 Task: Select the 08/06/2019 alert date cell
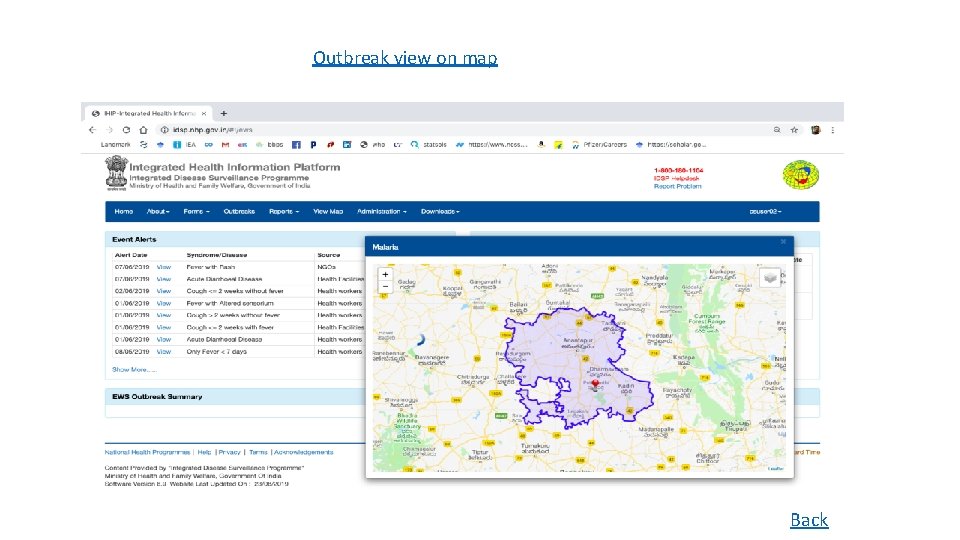point(132,352)
